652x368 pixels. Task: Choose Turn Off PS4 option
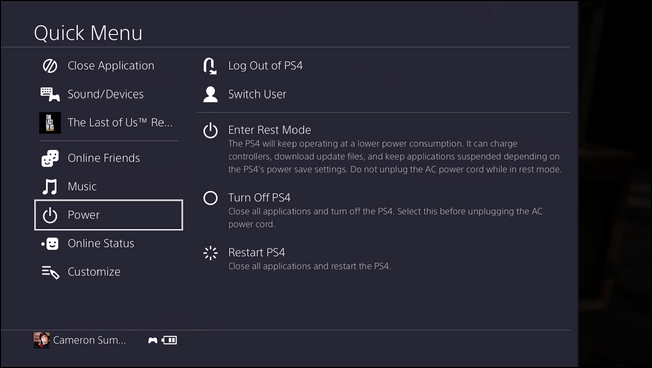coord(259,198)
